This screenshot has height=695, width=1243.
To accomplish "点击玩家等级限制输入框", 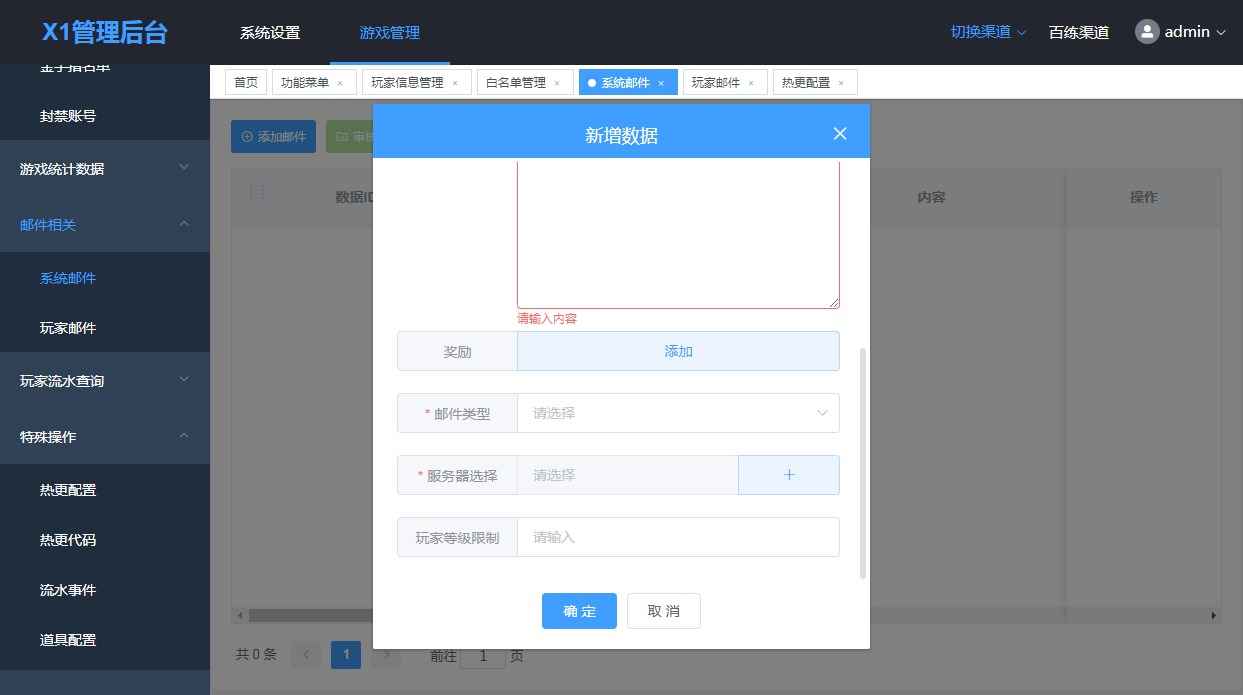I will (678, 536).
